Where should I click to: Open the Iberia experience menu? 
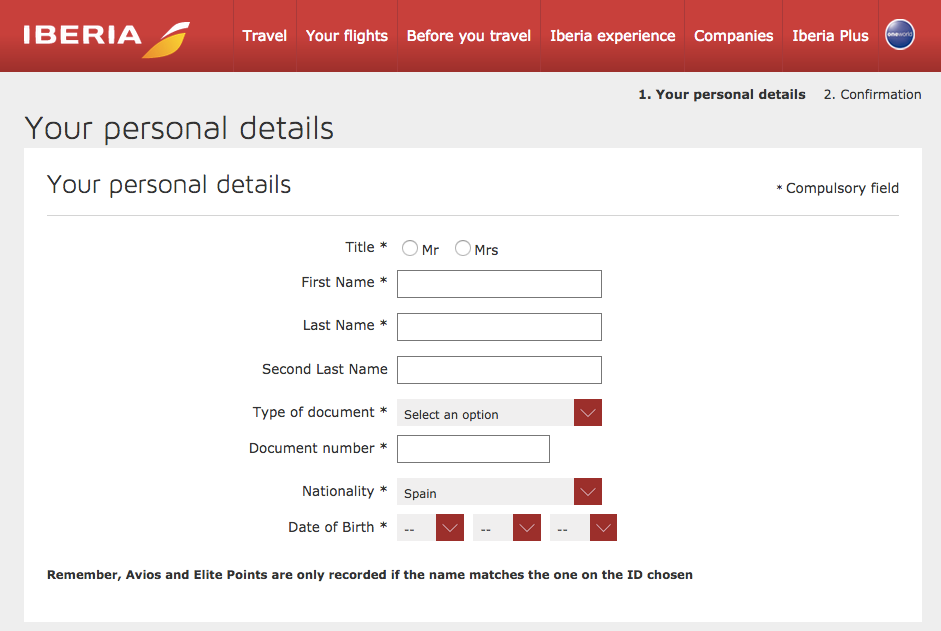click(x=613, y=36)
